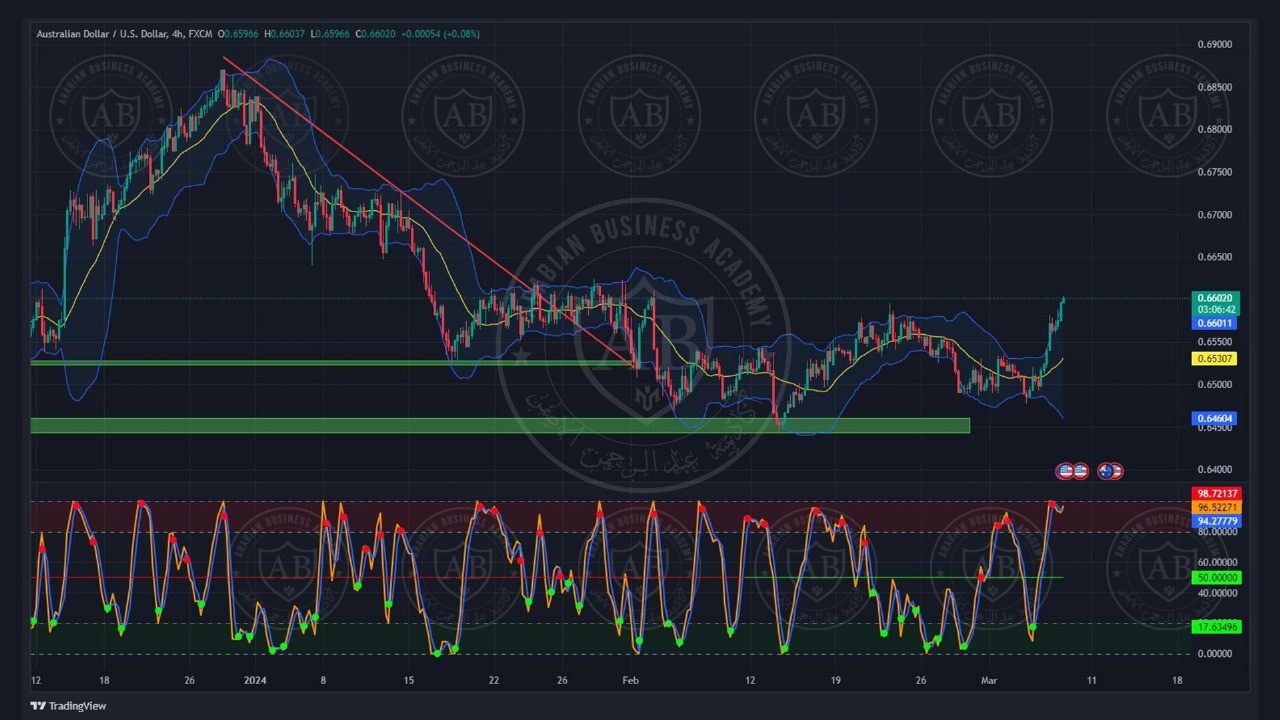Click the 50.00000 midline level label

tap(1217, 578)
